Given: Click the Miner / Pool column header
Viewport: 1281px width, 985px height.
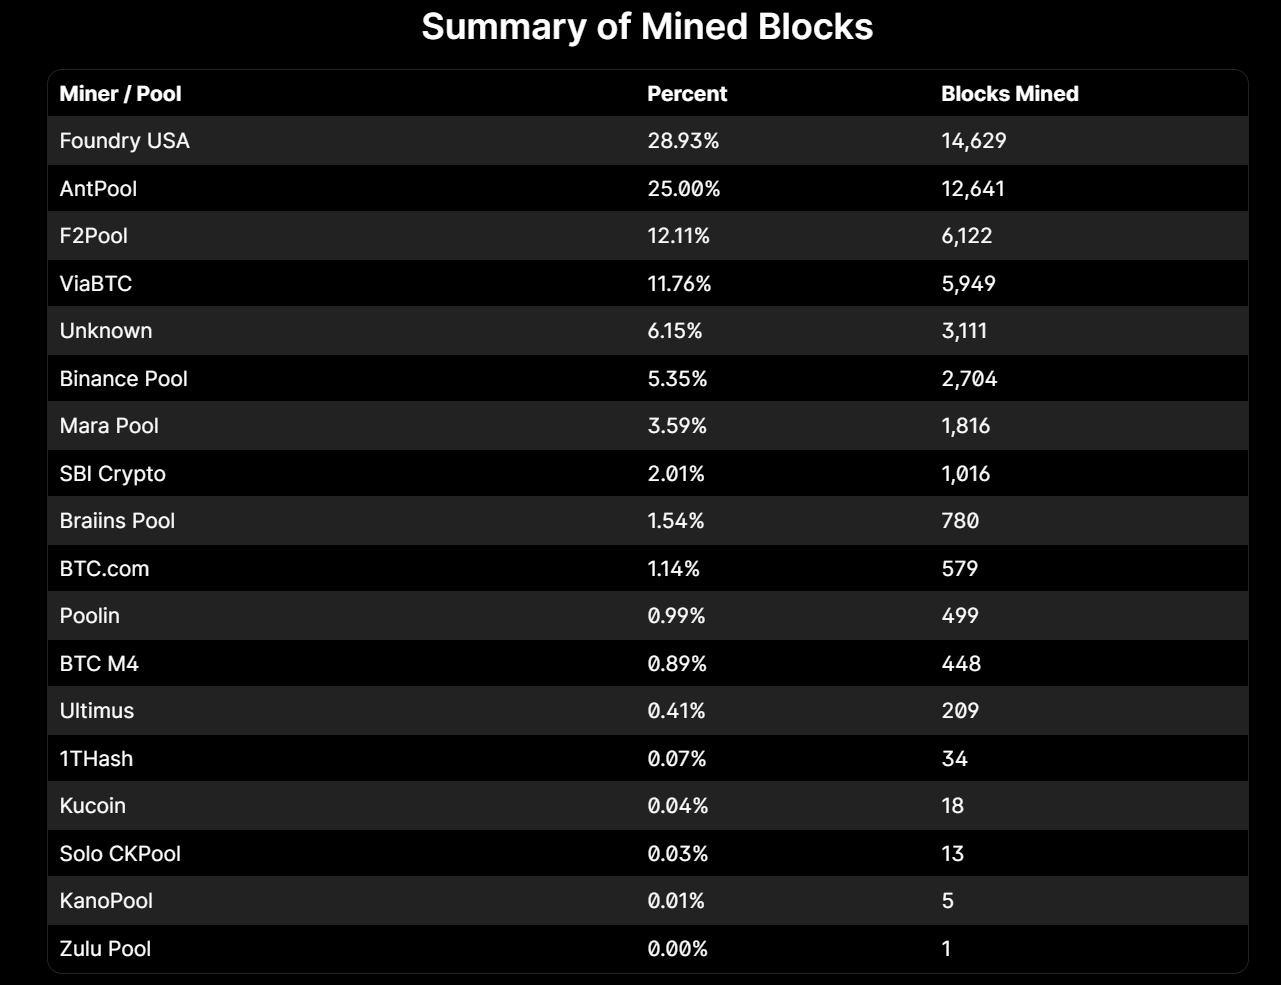Looking at the screenshot, I should [120, 94].
